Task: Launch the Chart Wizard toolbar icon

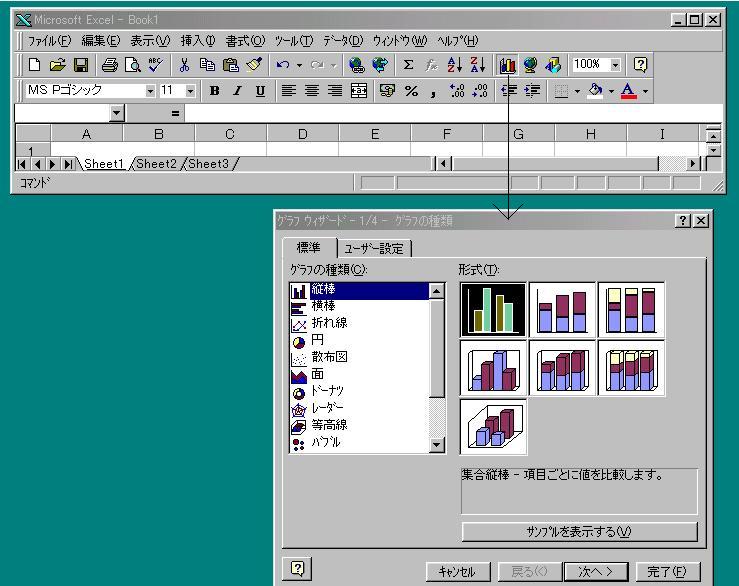Action: click(x=507, y=65)
